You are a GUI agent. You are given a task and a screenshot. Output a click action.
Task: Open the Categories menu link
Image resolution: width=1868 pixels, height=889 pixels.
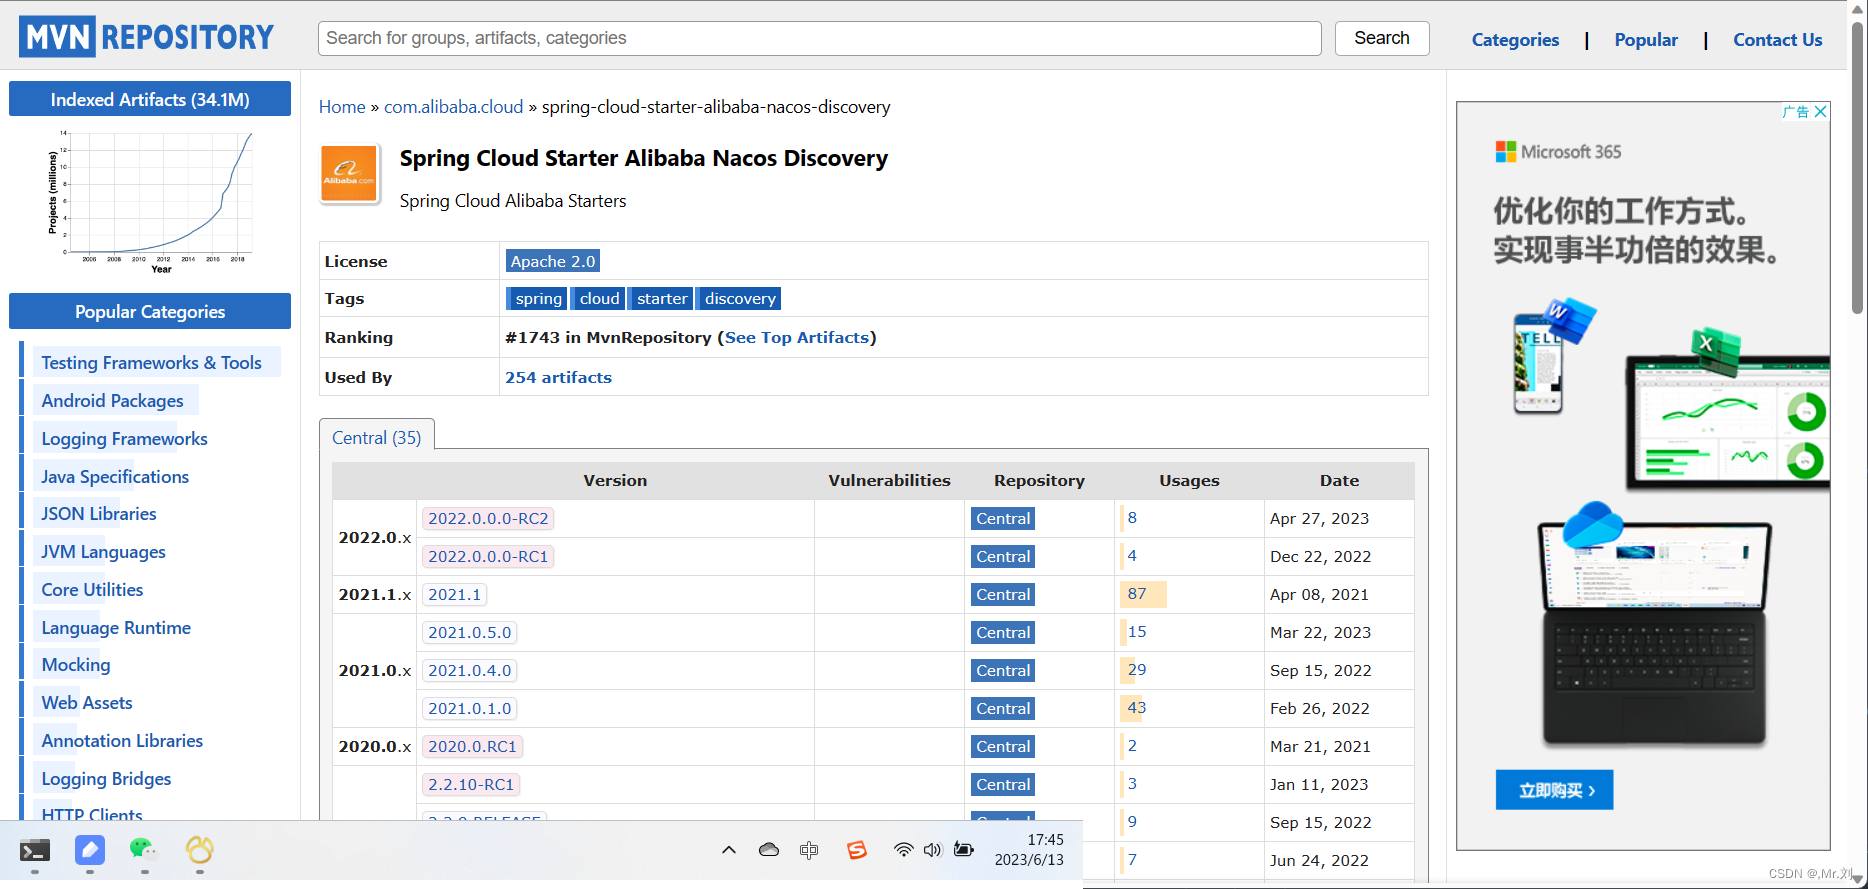[1515, 40]
